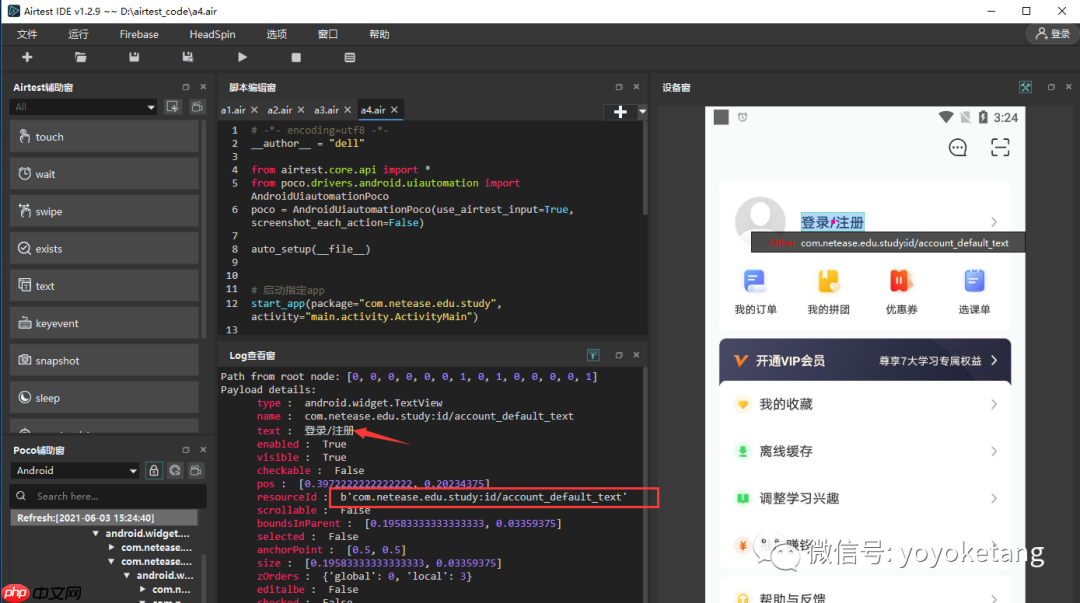Collapse the android.widget tree node
The width and height of the screenshot is (1080, 603).
(97, 534)
